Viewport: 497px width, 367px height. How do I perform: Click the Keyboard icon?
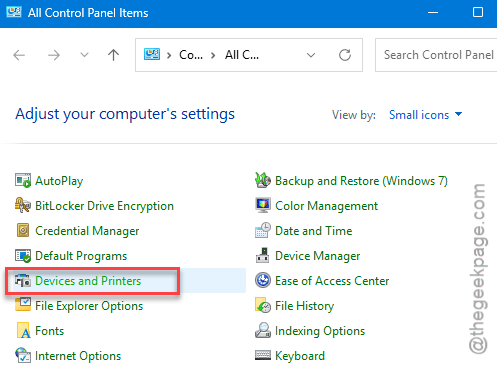click(x=263, y=355)
